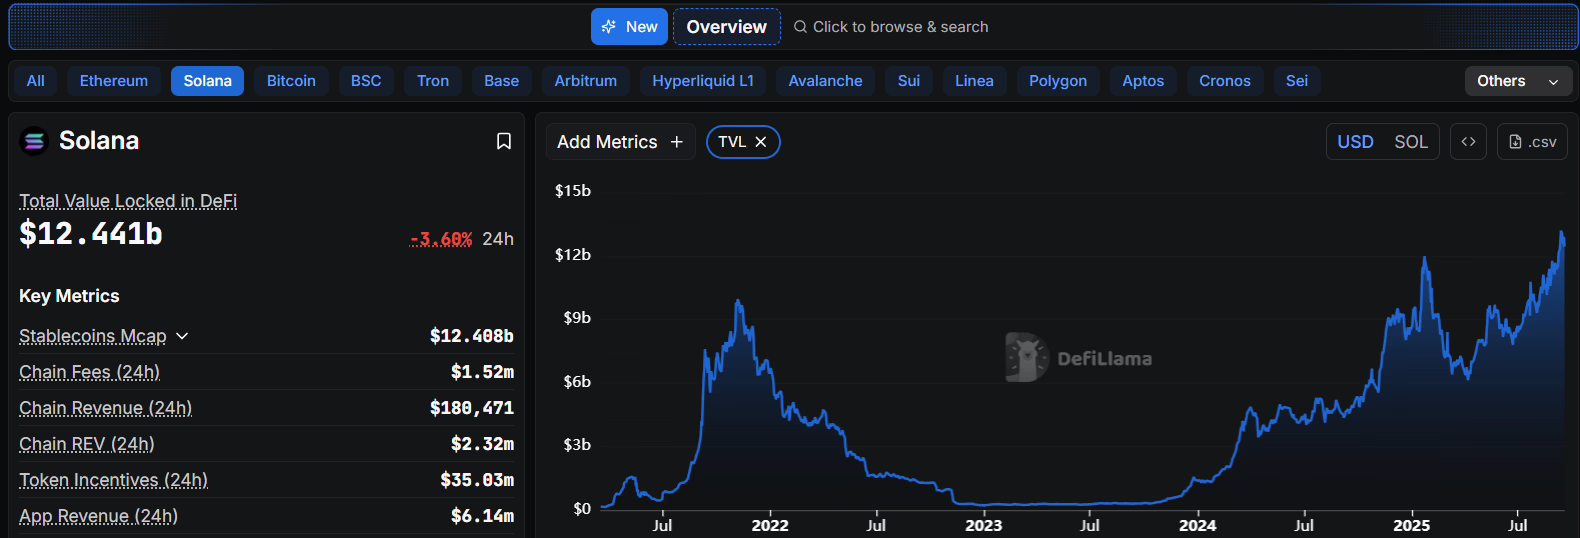
Task: Select the Tron chain filter
Action: coord(433,81)
